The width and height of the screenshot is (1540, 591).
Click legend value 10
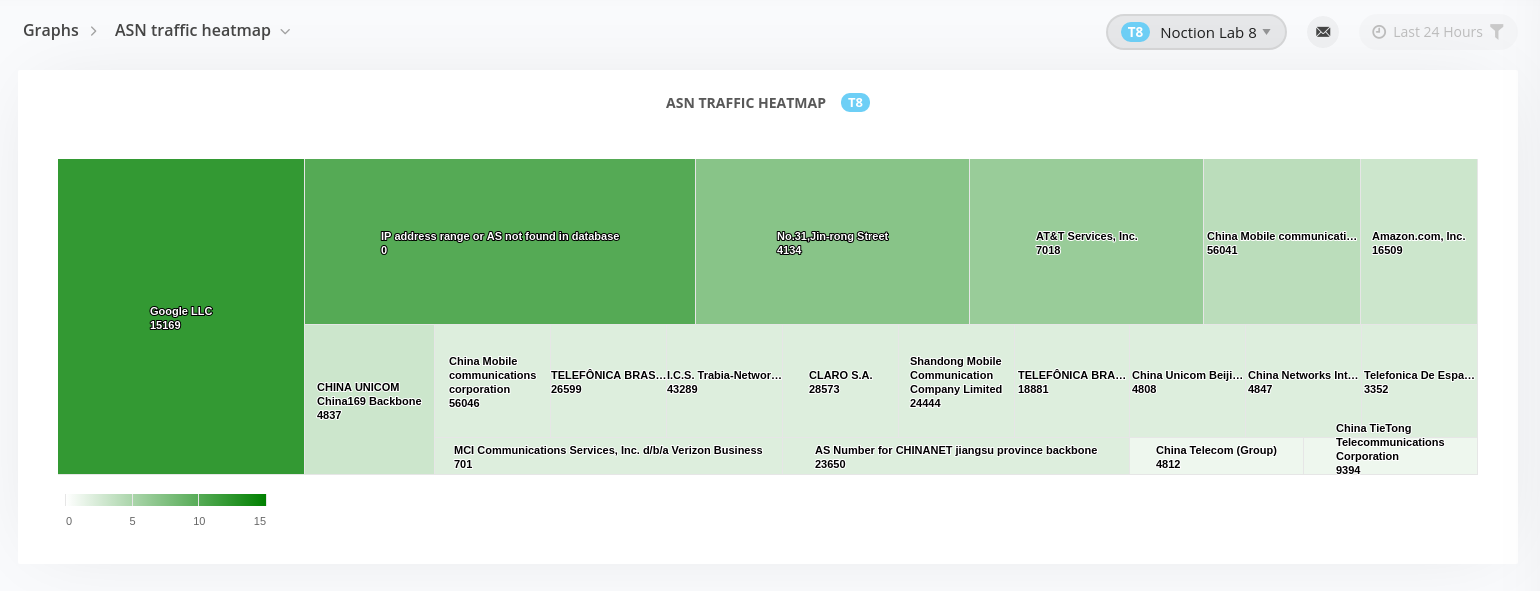199,521
